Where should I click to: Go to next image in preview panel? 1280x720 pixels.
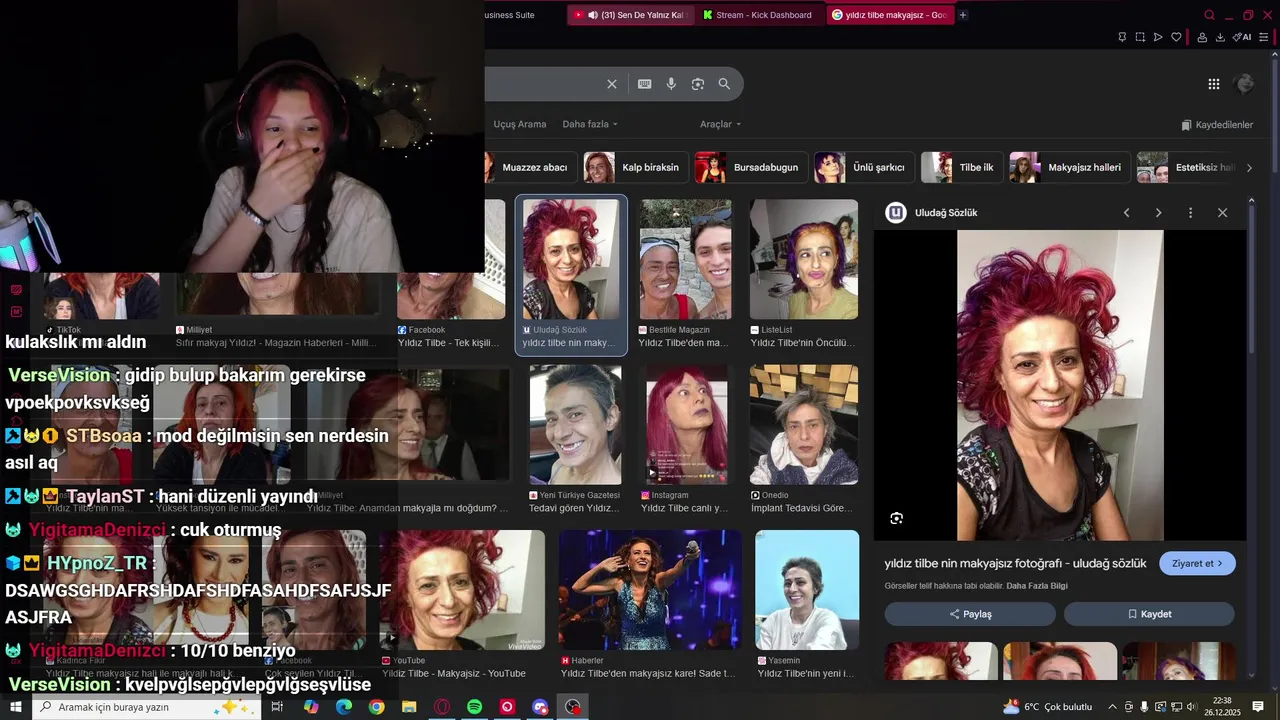(x=1158, y=213)
